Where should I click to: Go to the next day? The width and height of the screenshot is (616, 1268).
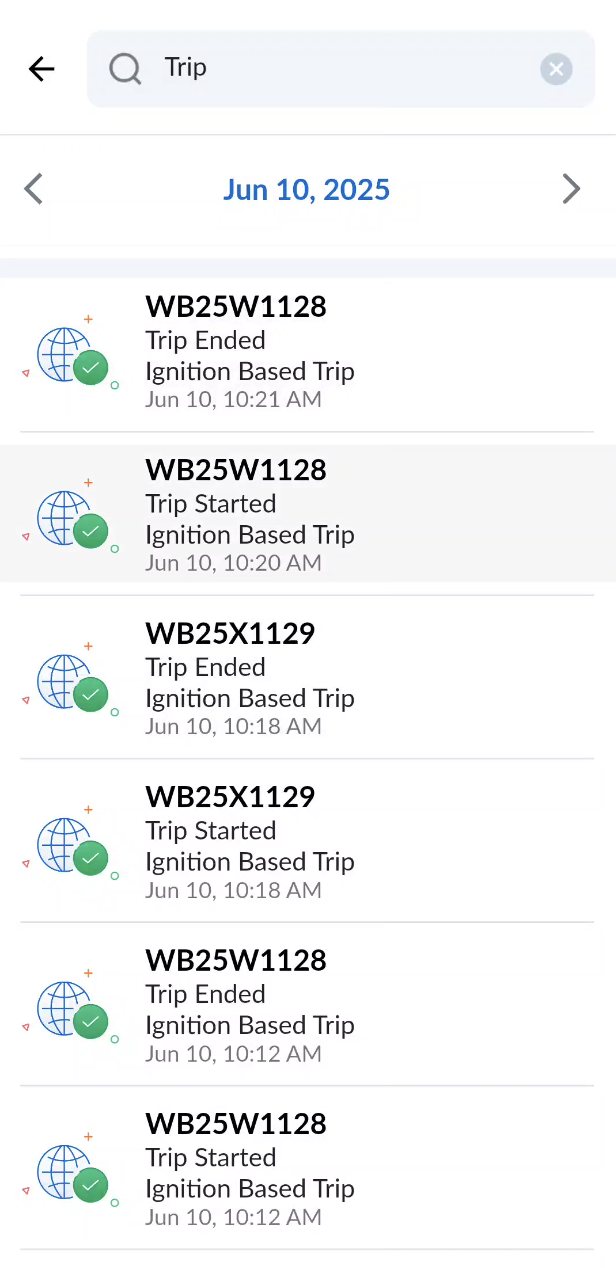(571, 189)
